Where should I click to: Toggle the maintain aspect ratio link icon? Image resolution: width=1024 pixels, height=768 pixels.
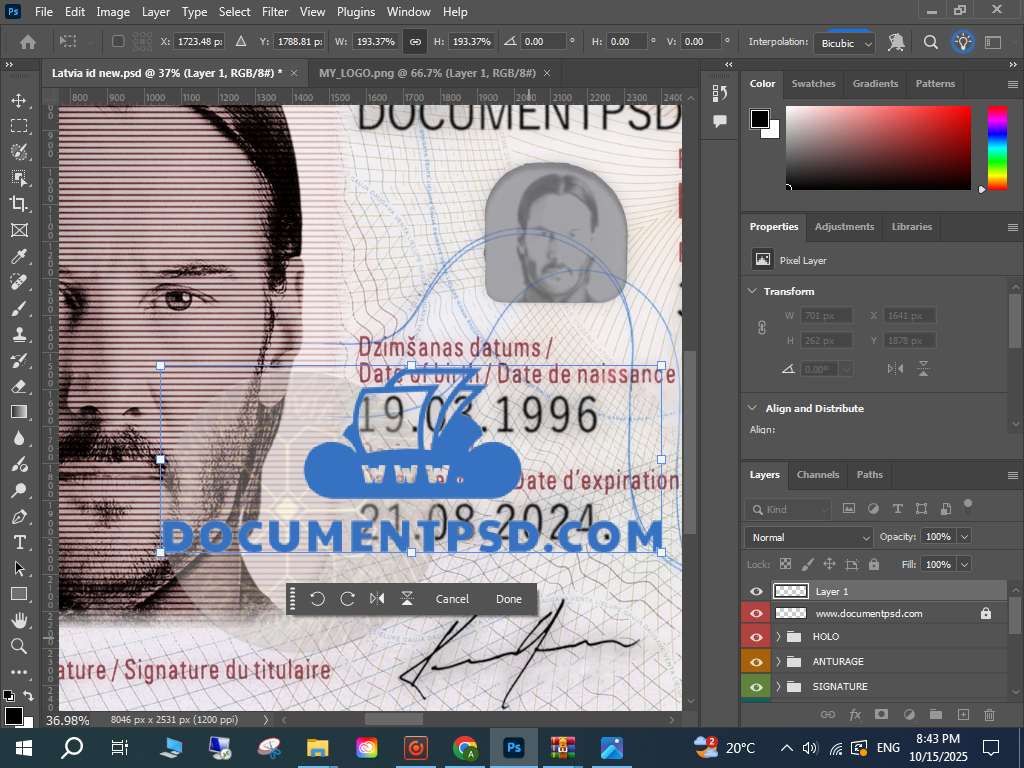point(414,42)
